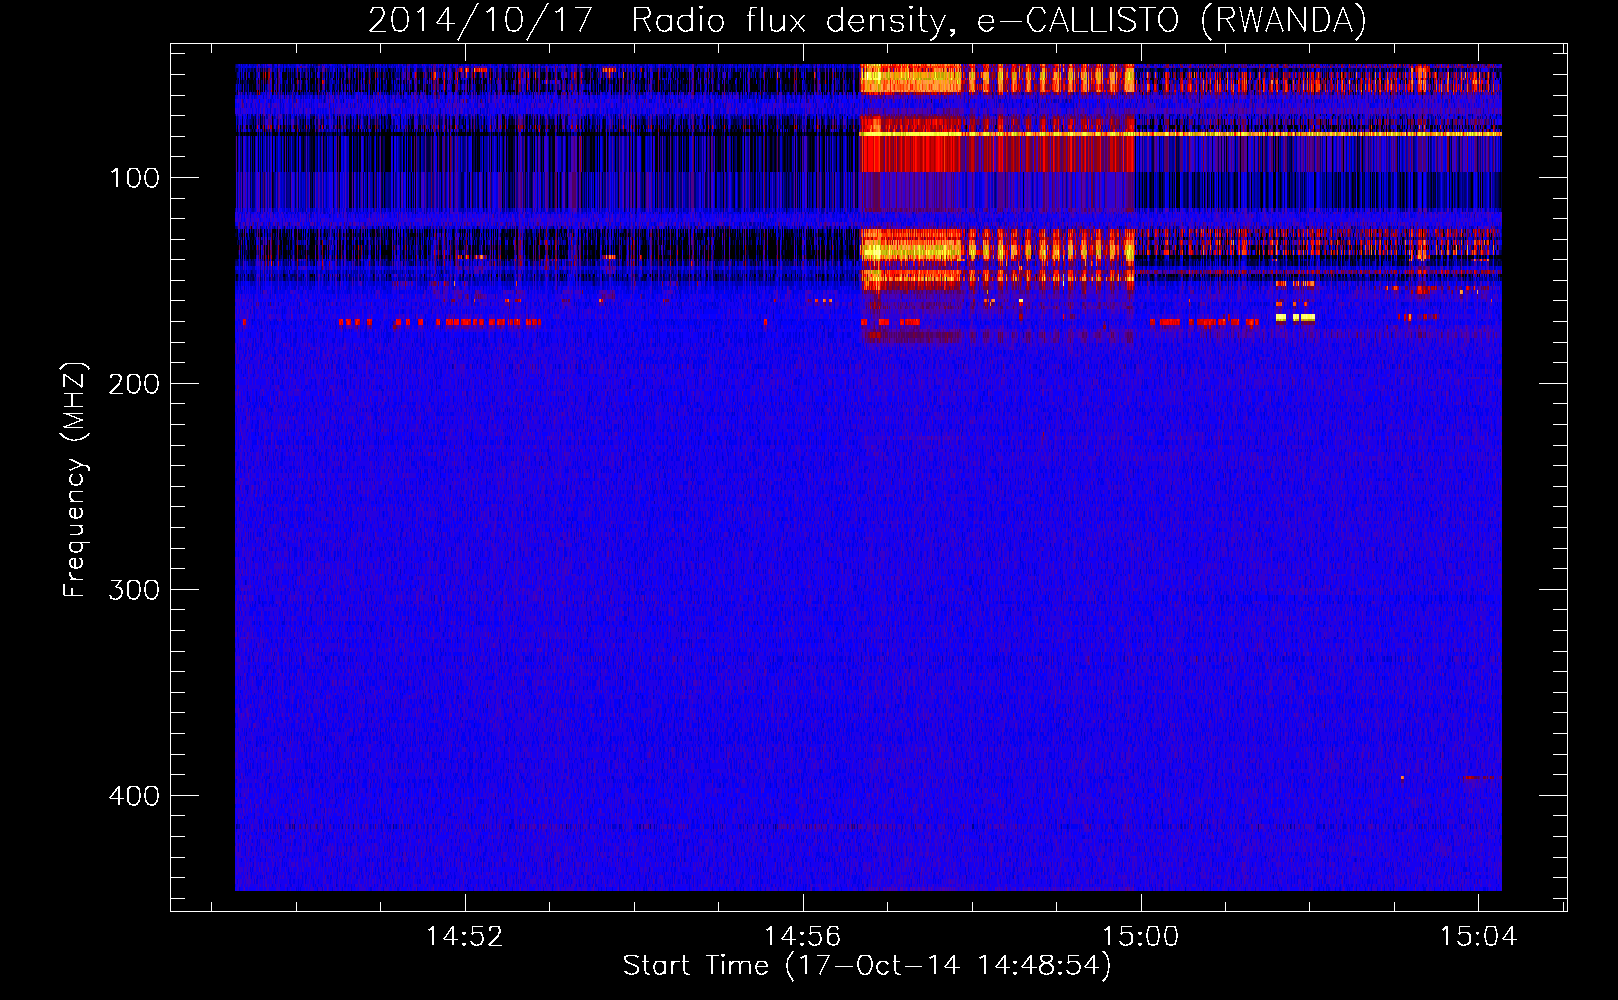Image resolution: width=1618 pixels, height=1000 pixels.
Task: Click the "200" frequency tick label
Action: [x=134, y=384]
